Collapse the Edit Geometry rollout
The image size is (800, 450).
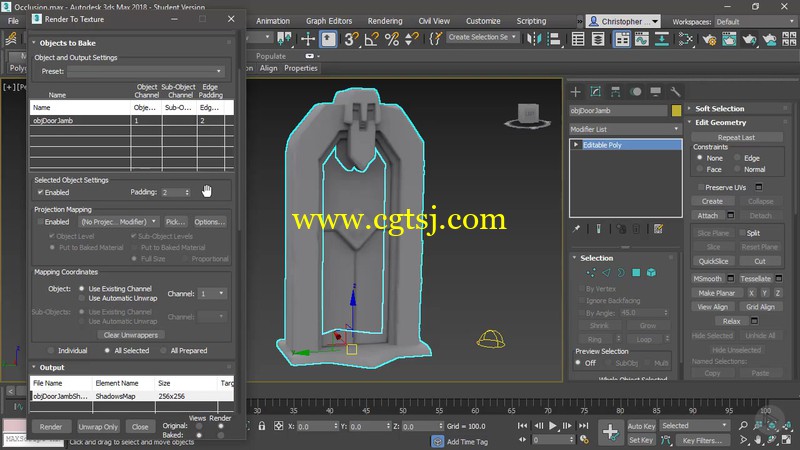point(720,122)
